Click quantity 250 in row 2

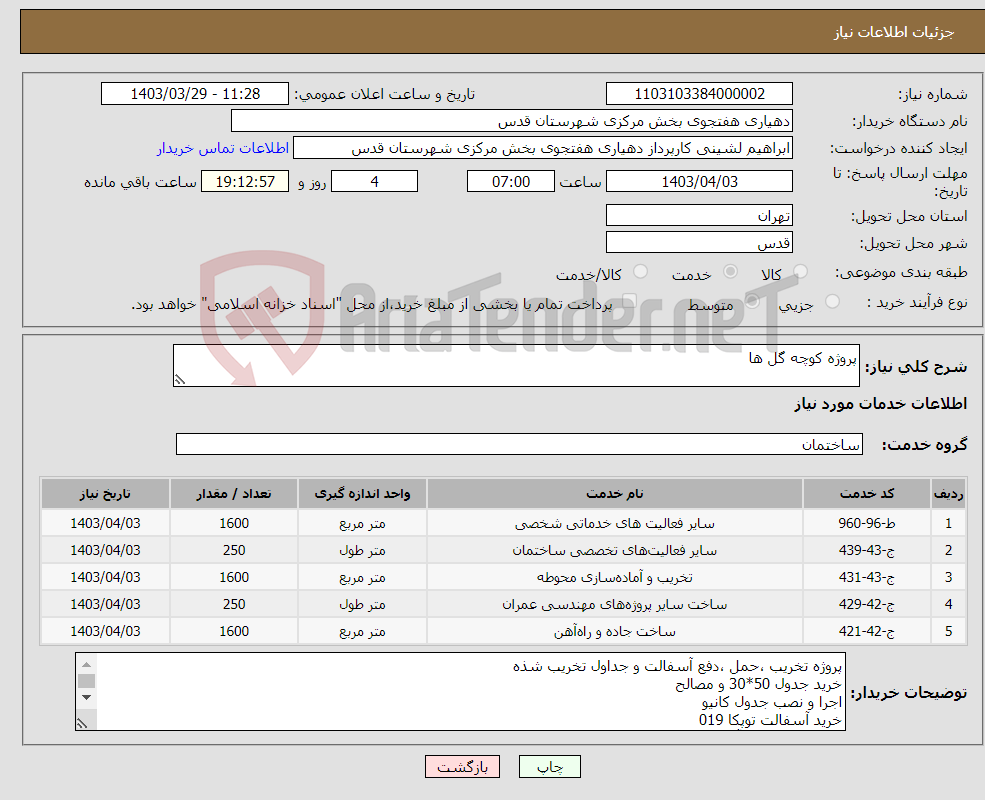click(x=234, y=550)
